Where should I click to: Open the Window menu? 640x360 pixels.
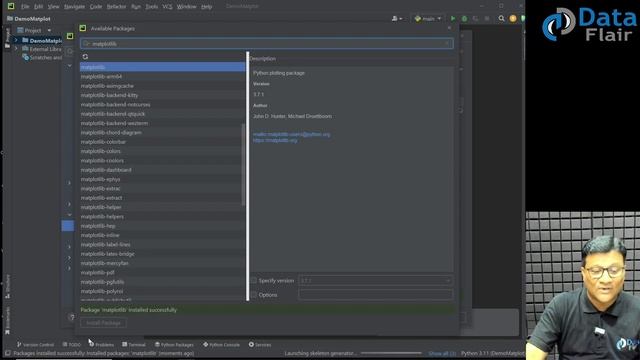[187, 7]
